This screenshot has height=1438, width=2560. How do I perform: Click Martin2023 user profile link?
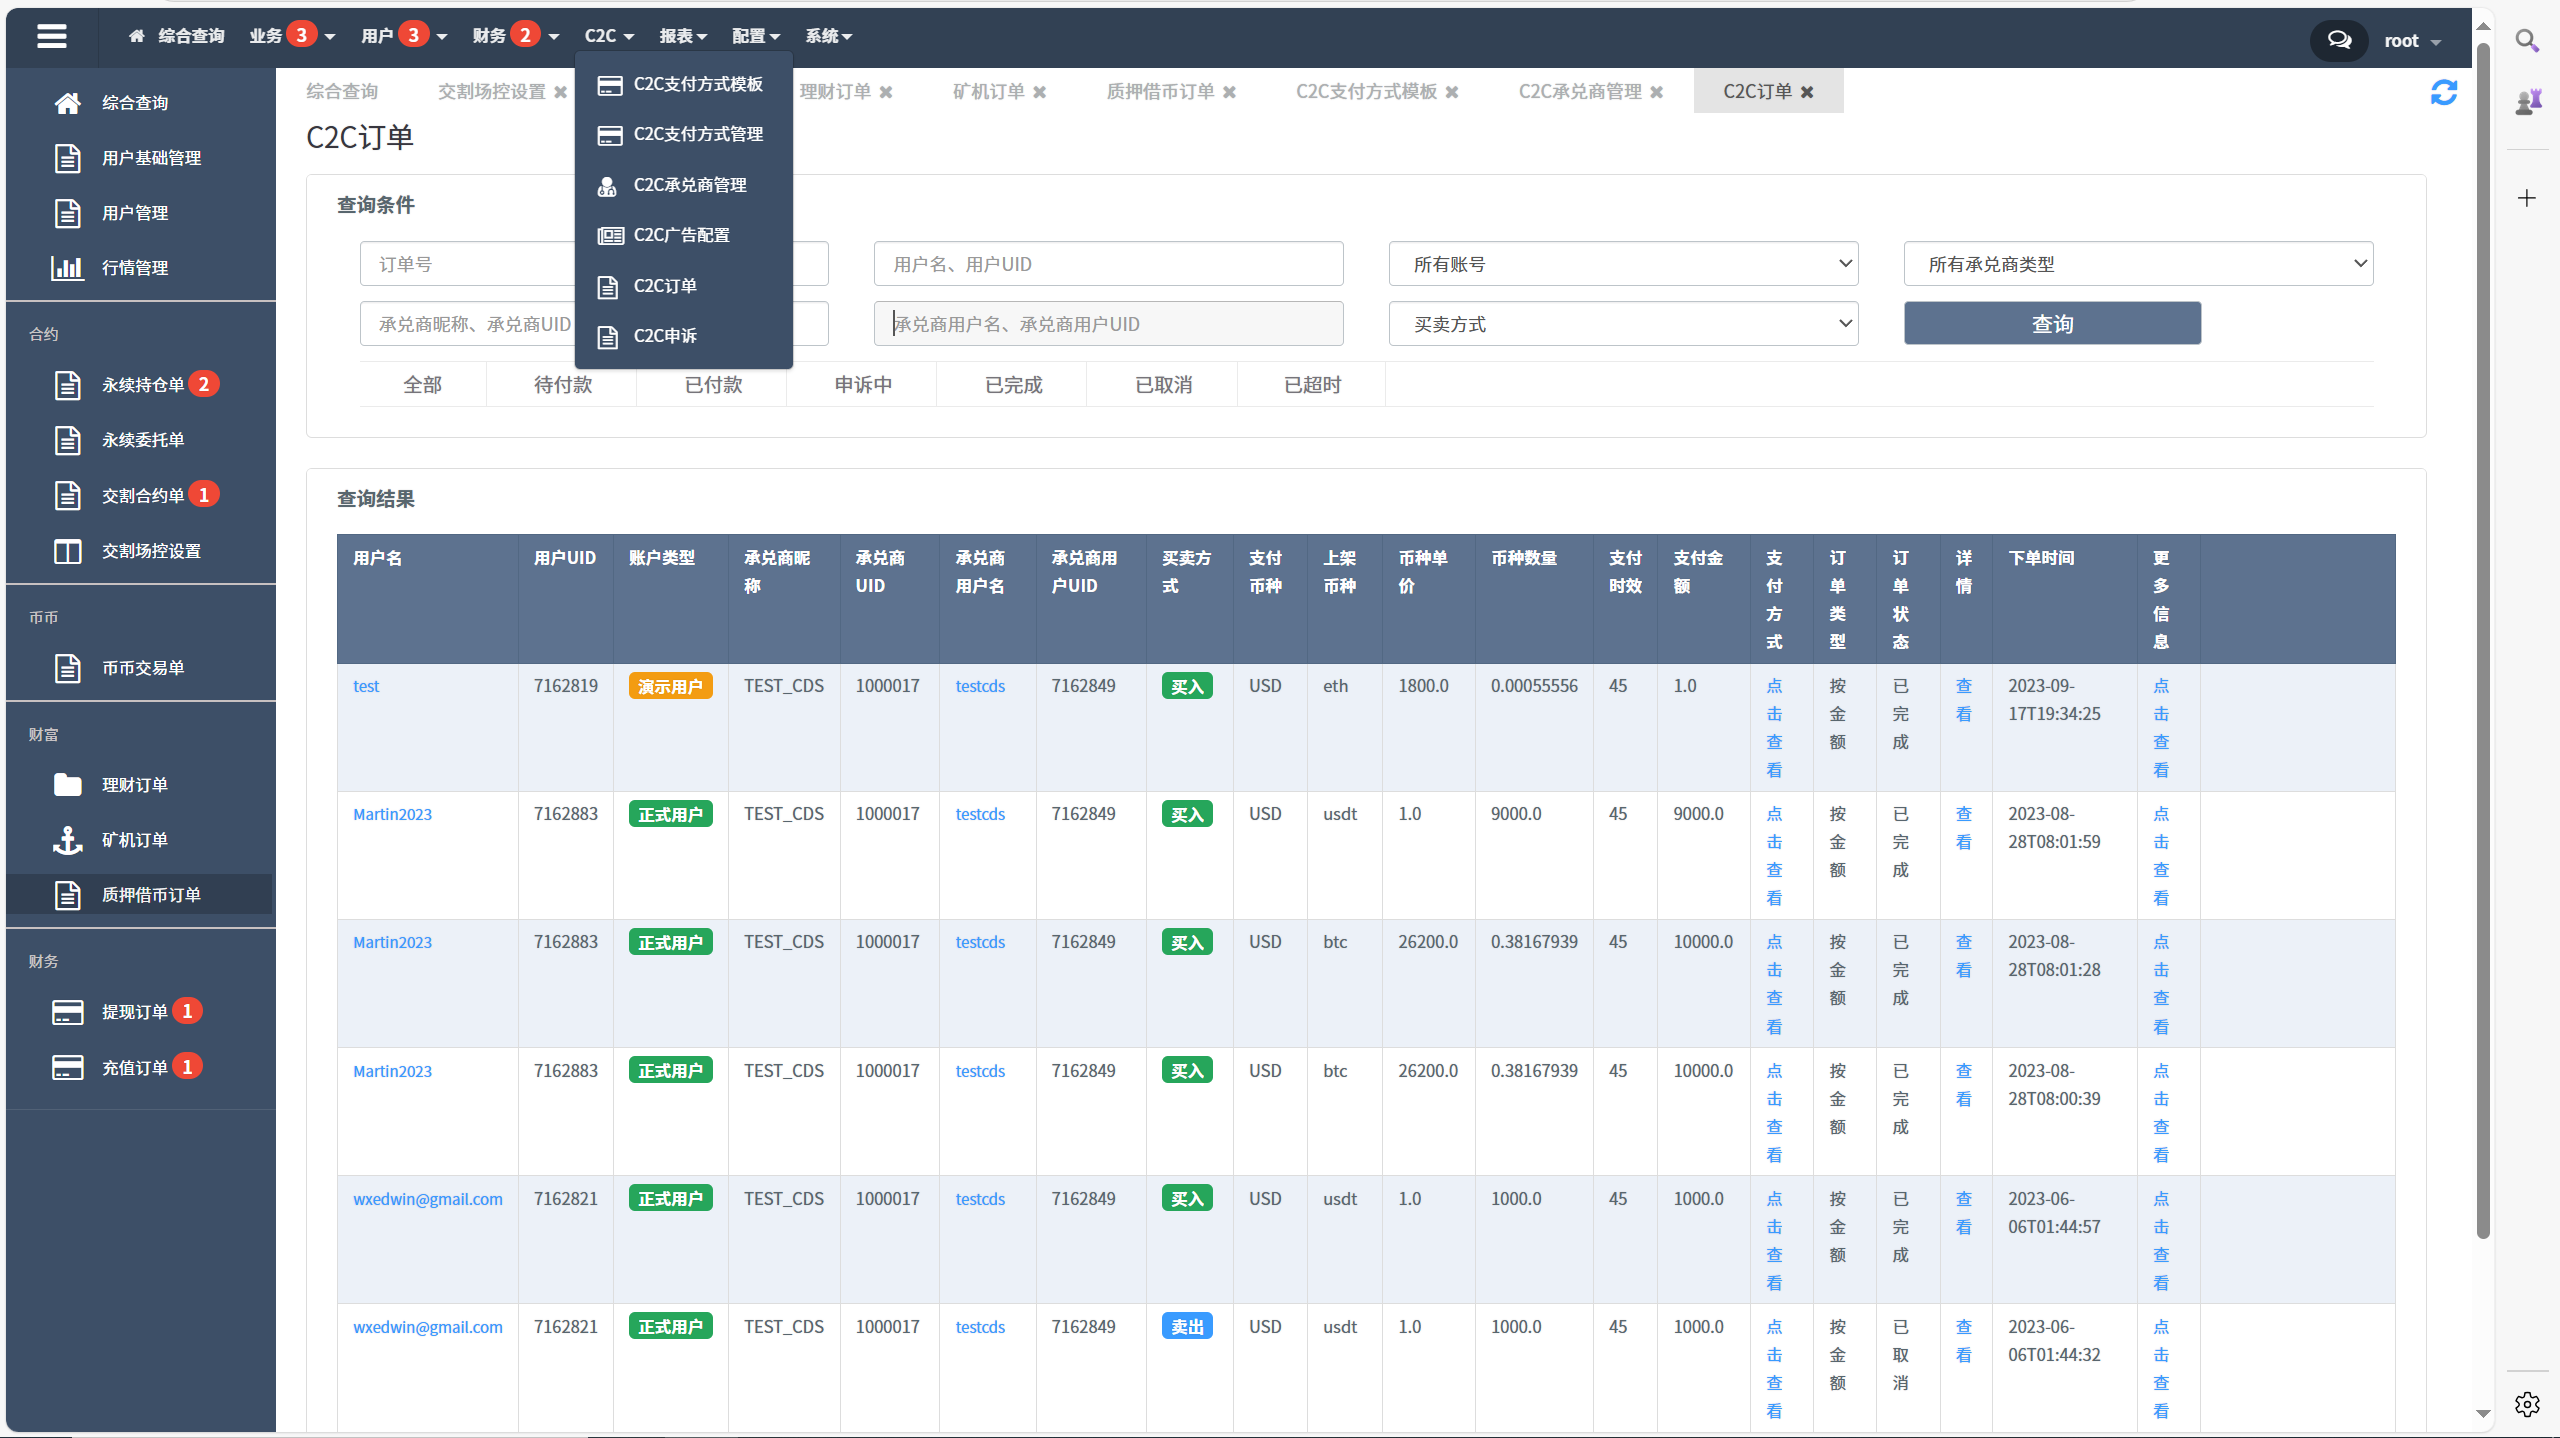(389, 812)
